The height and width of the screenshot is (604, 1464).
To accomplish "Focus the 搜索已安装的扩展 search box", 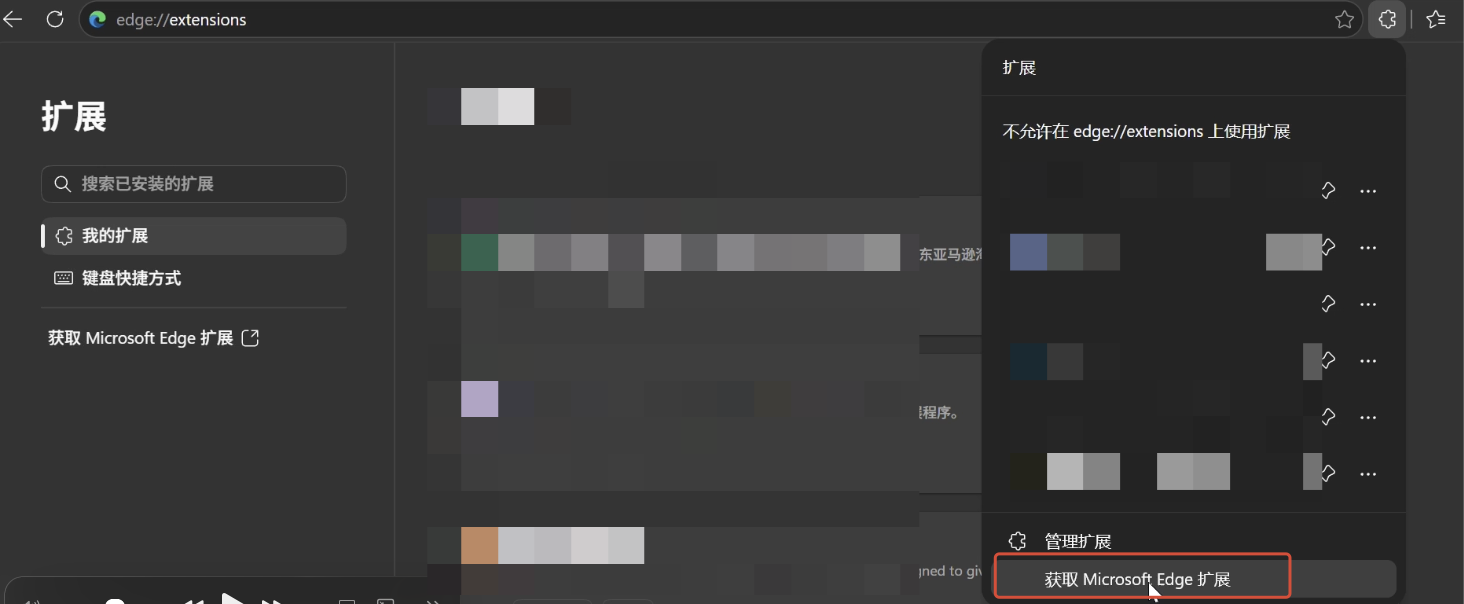I will [194, 184].
